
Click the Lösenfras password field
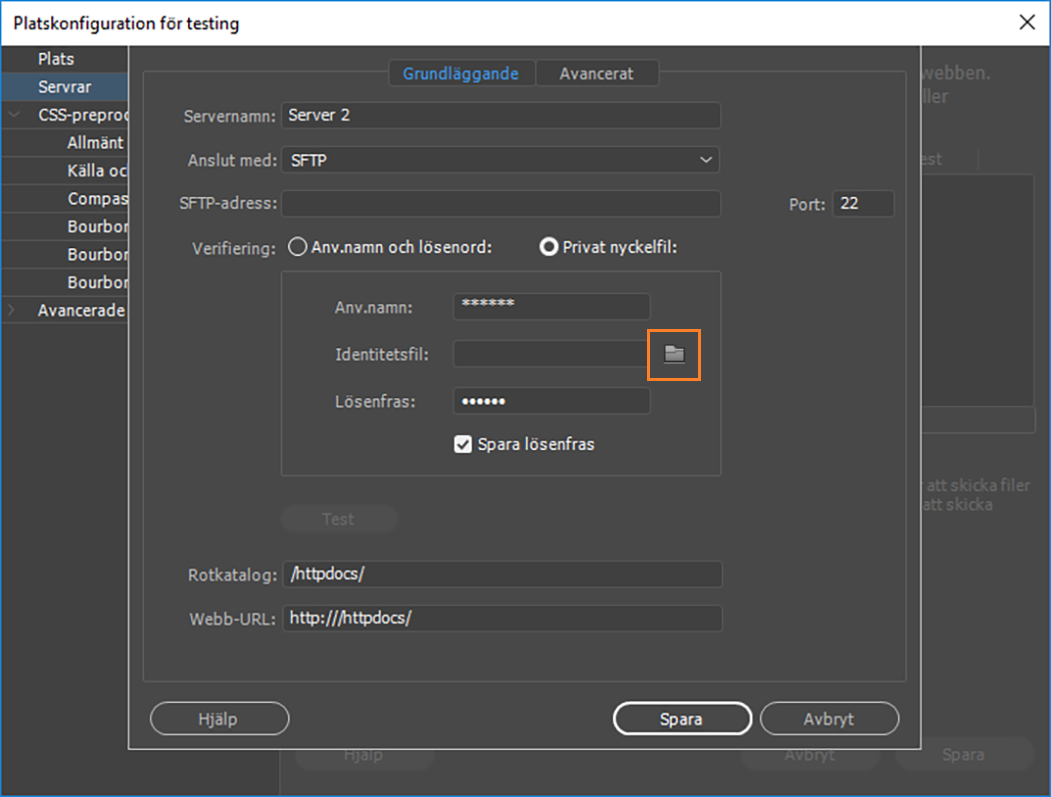pyautogui.click(x=551, y=401)
